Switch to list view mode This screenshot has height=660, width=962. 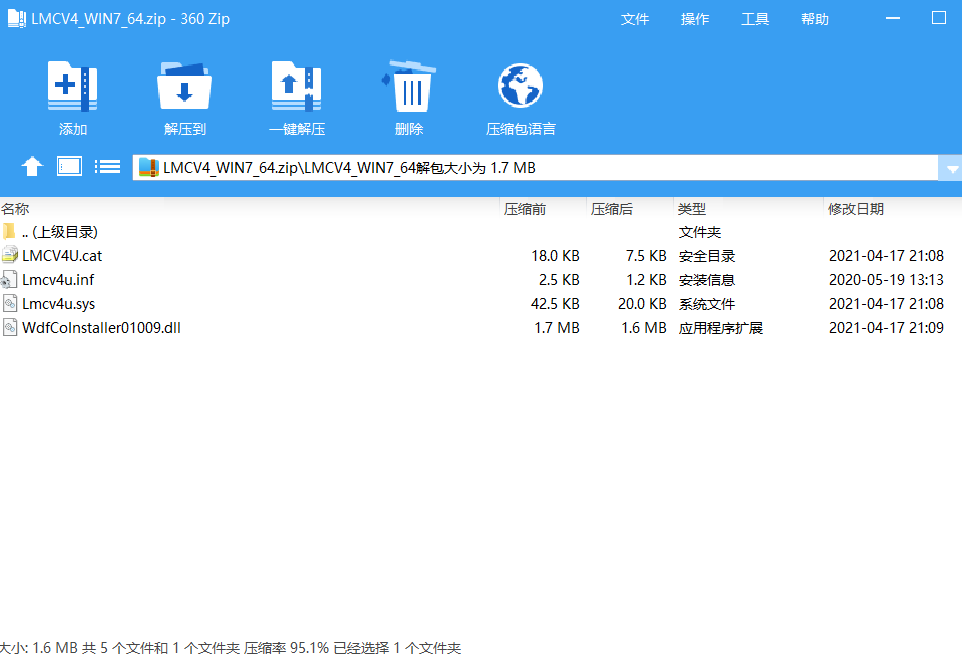point(107,166)
